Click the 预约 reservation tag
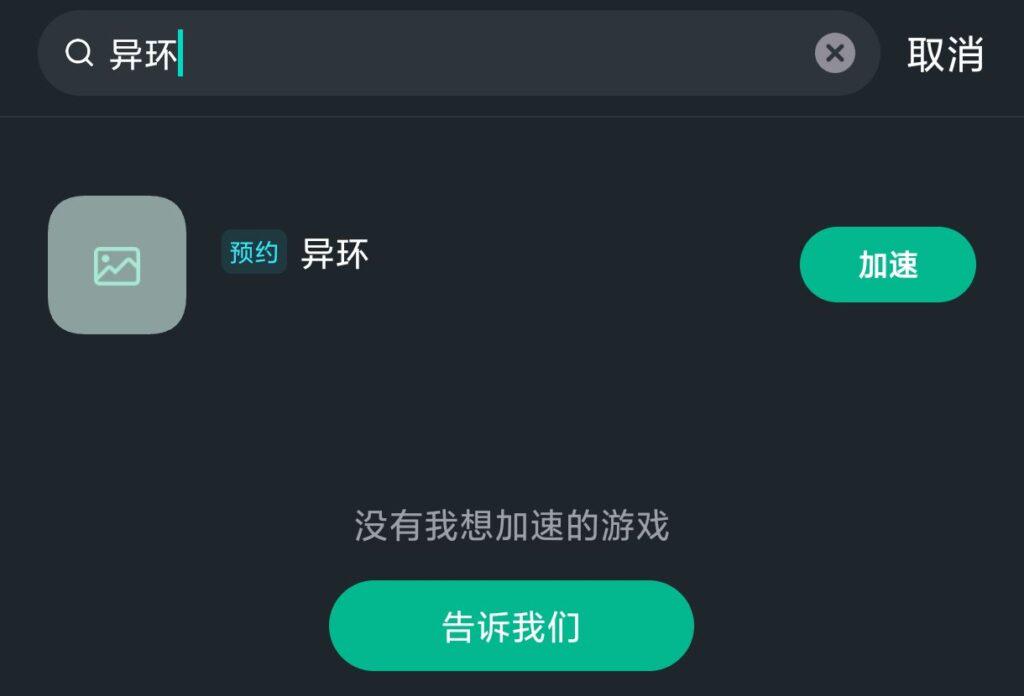Viewport: 1024px width, 696px height. pyautogui.click(x=254, y=252)
